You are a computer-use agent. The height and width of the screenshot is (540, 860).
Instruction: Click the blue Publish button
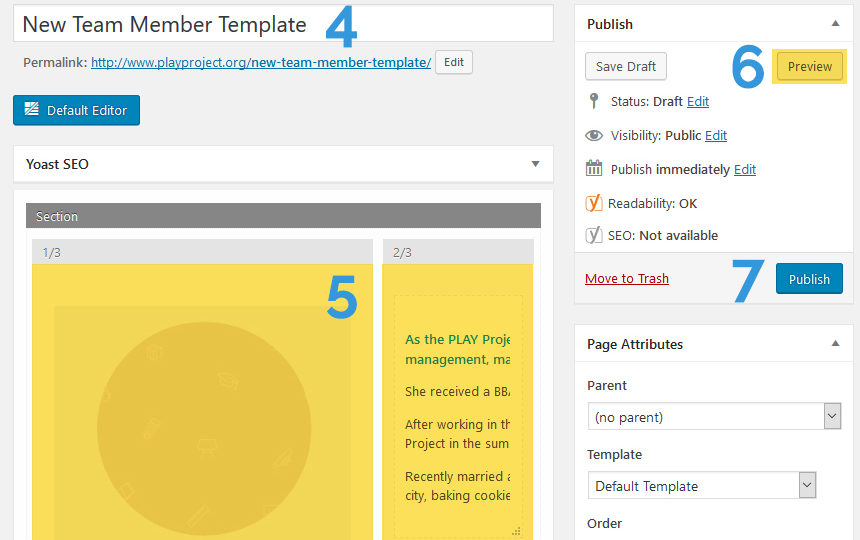[x=809, y=278]
